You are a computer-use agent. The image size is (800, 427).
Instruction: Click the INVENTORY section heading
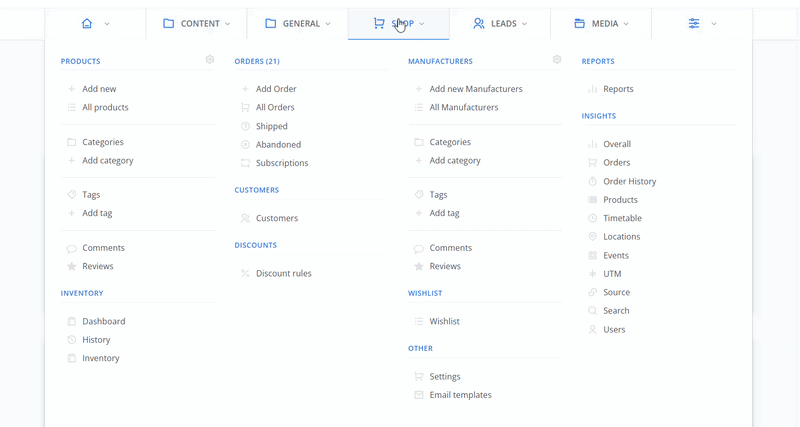82,293
